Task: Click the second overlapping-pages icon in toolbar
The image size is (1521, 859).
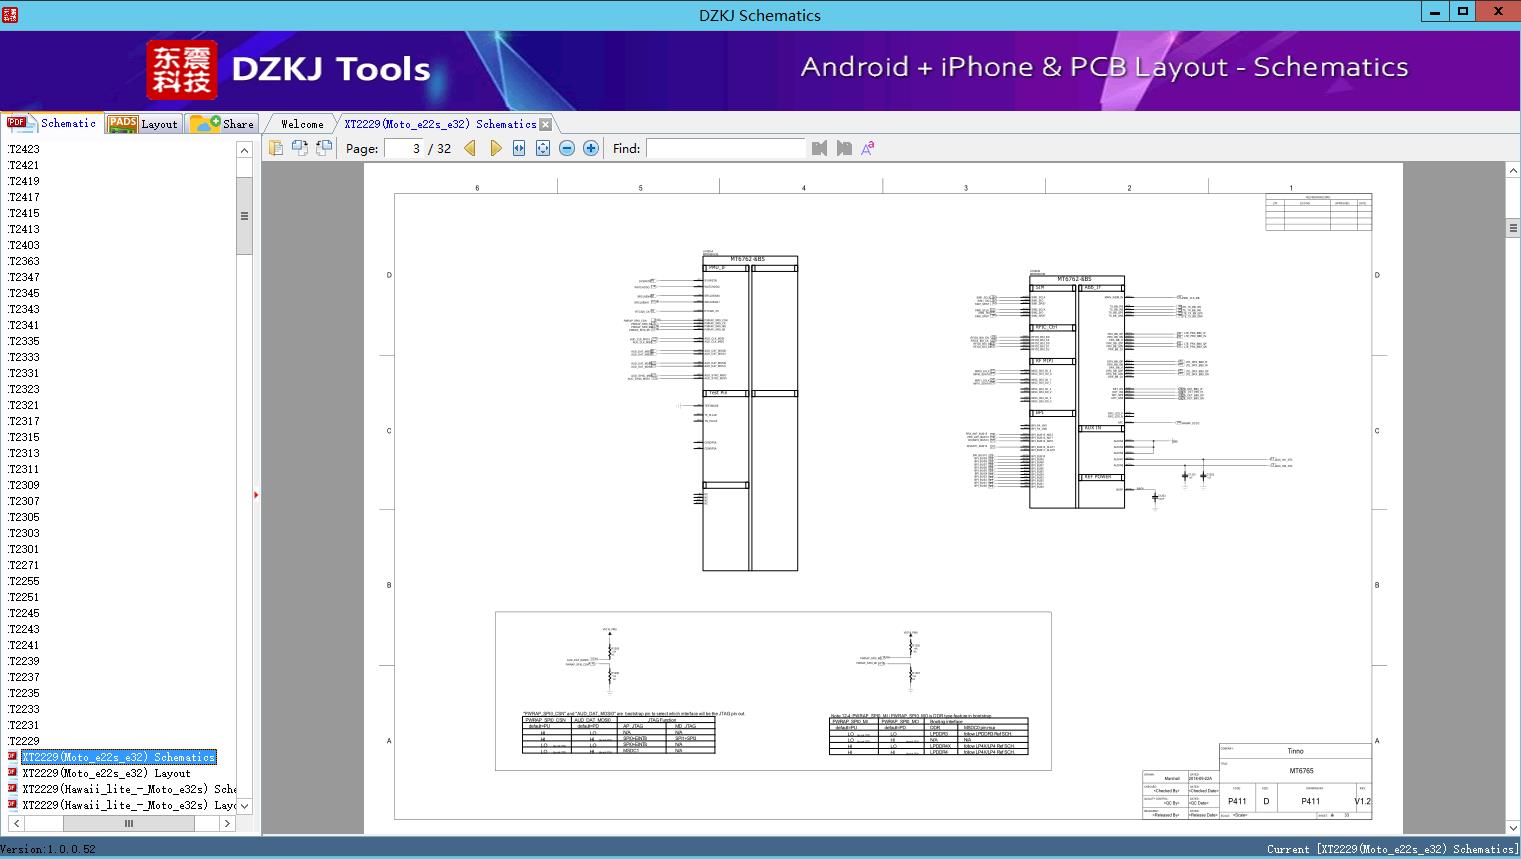Action: pyautogui.click(x=300, y=148)
